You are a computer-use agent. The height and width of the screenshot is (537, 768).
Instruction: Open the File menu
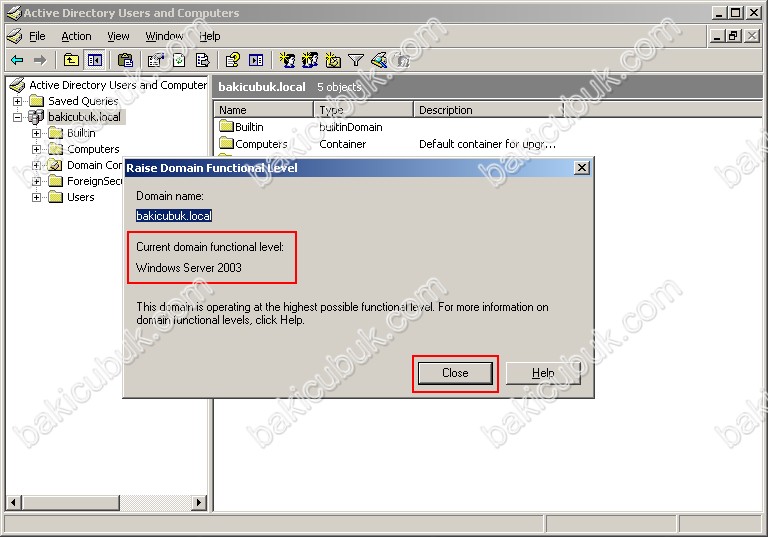point(37,36)
